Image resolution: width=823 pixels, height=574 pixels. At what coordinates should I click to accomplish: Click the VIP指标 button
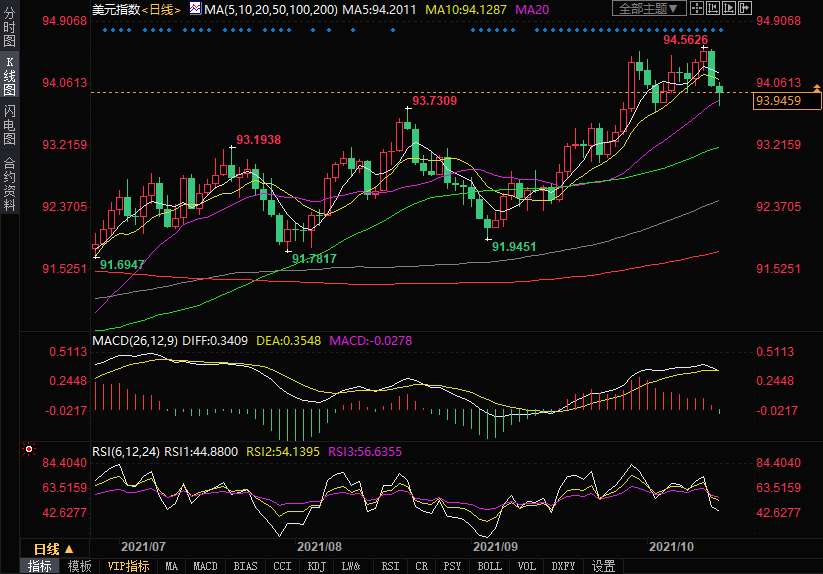coord(128,566)
